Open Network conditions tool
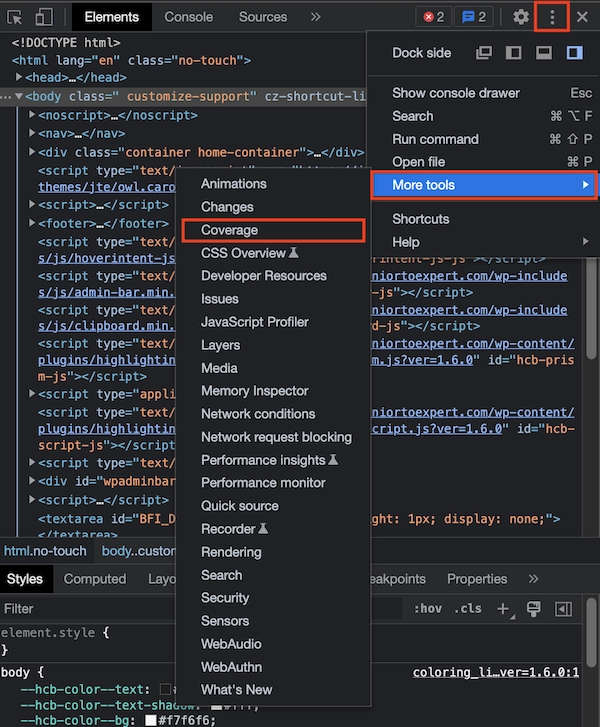This screenshot has height=727, width=600. [273, 414]
